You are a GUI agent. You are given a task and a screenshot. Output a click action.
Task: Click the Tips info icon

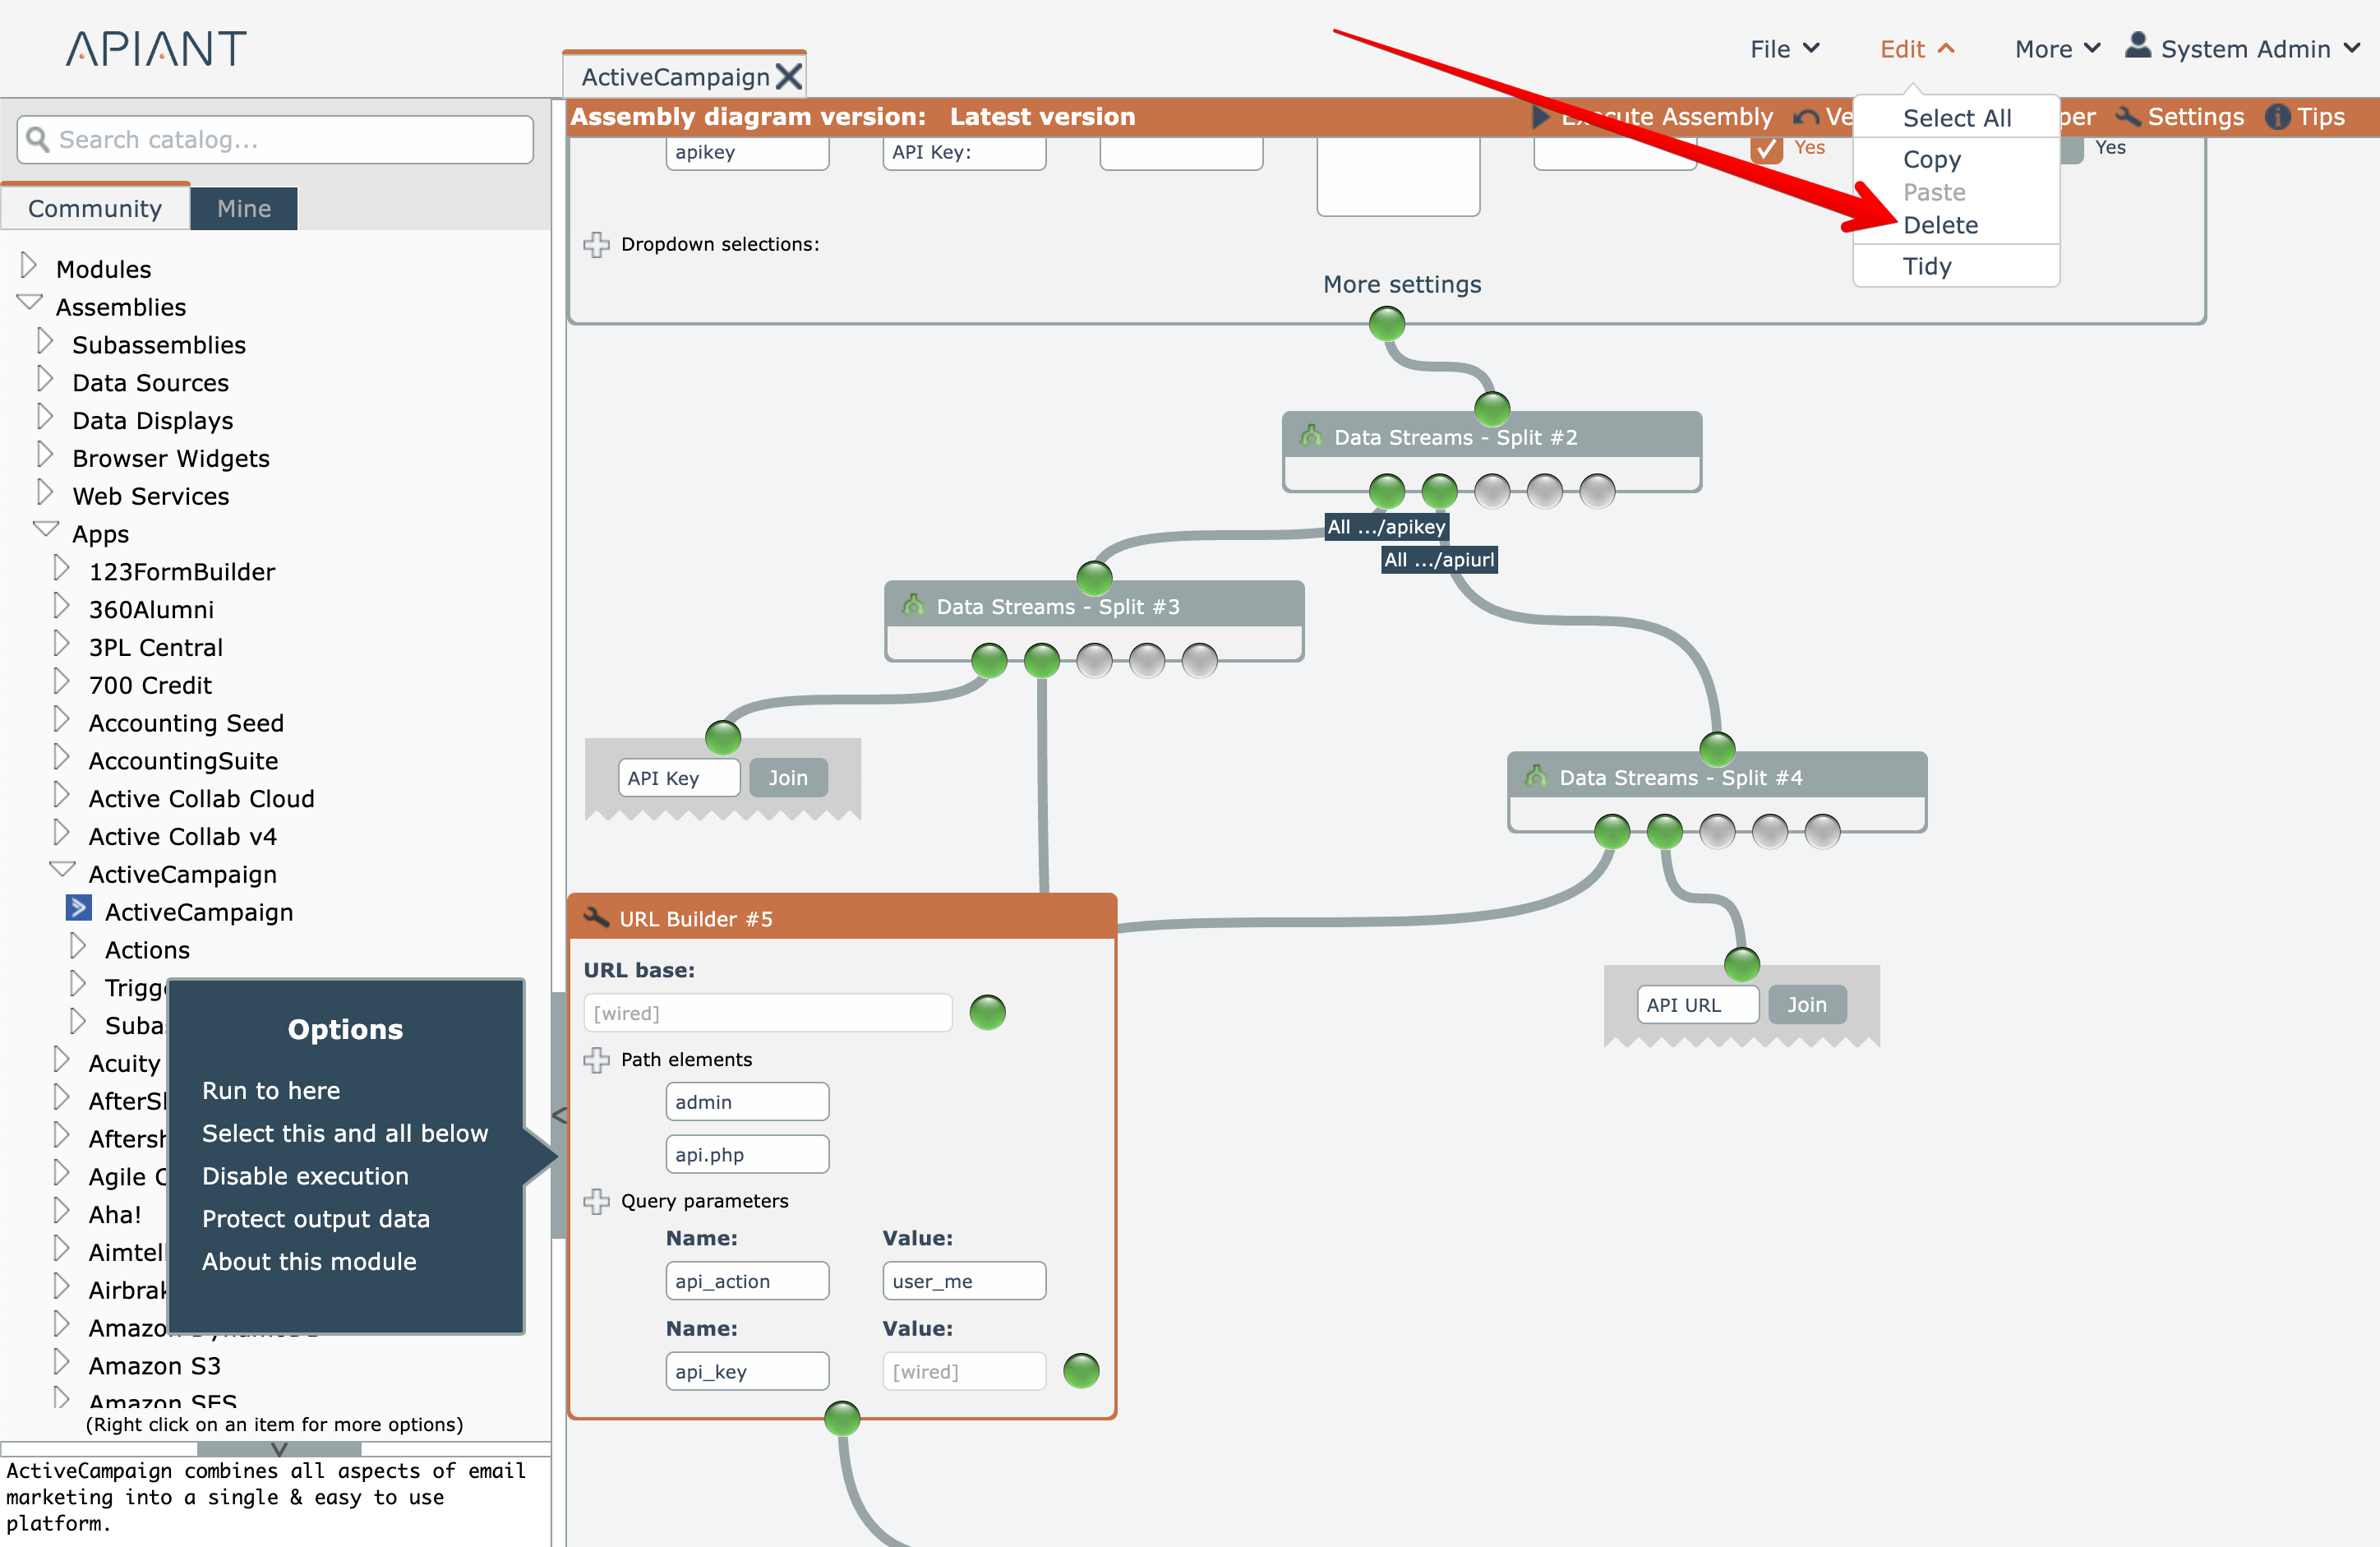[x=2277, y=117]
